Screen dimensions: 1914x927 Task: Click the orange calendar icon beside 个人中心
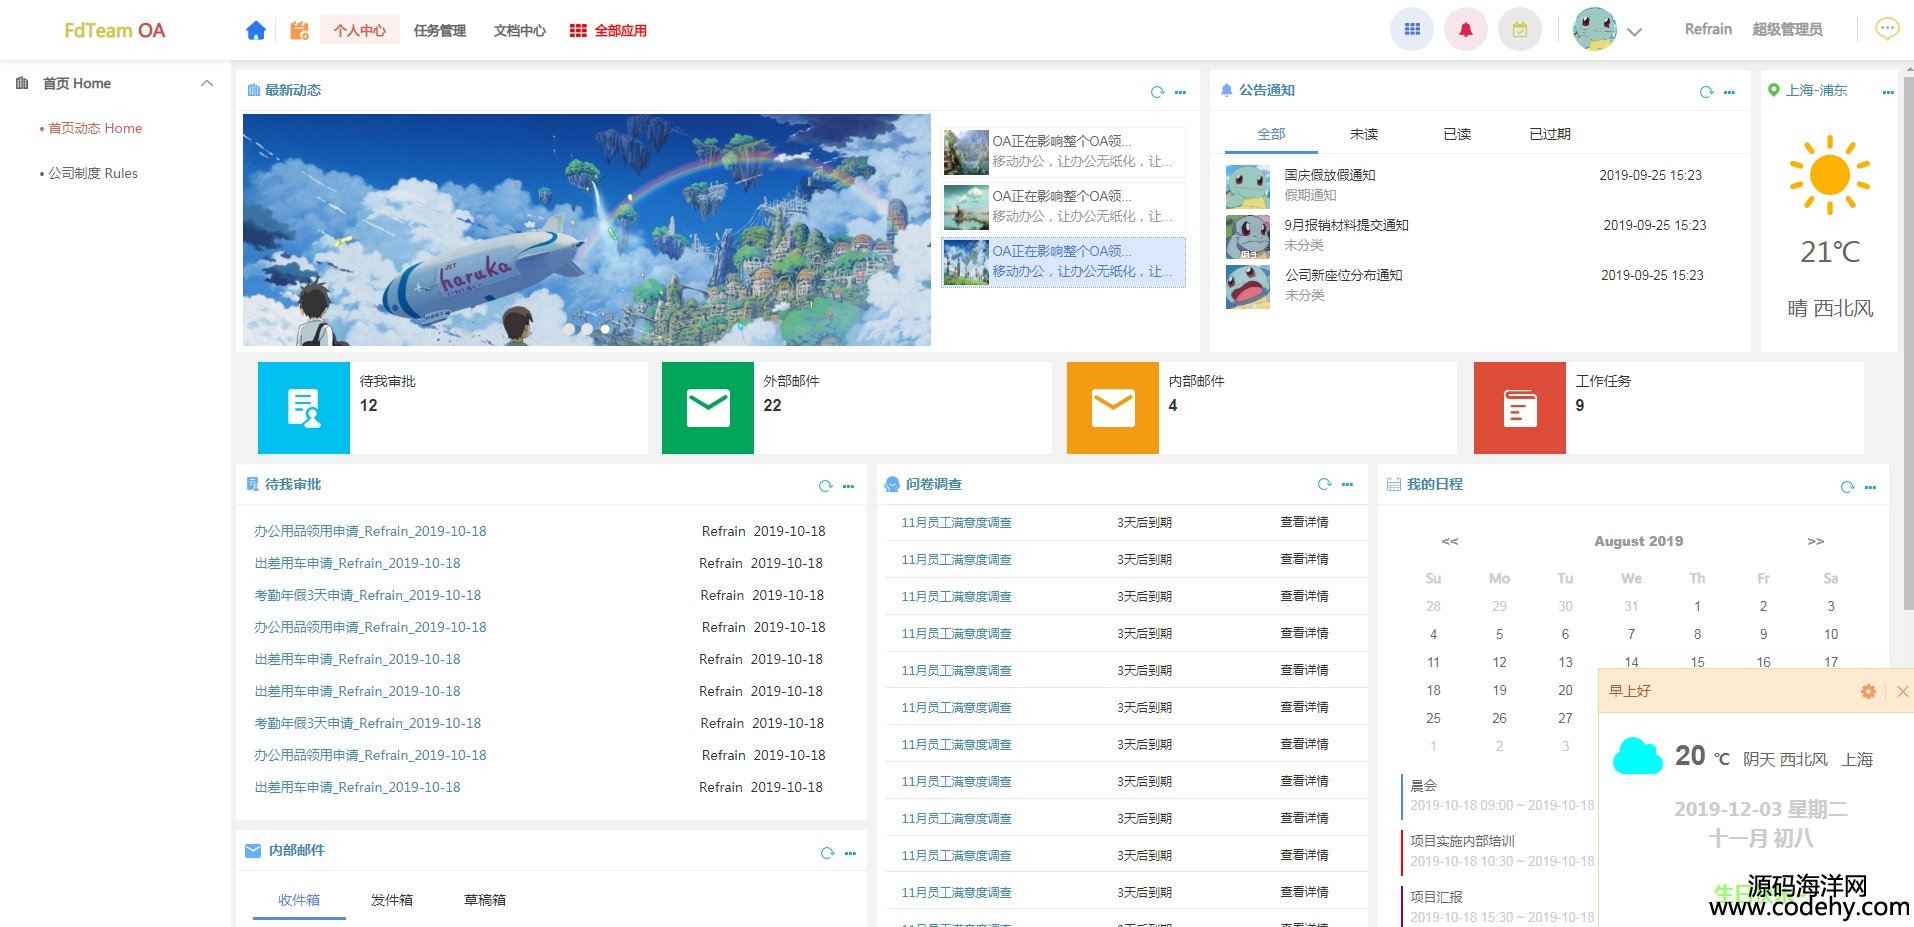[x=299, y=30]
